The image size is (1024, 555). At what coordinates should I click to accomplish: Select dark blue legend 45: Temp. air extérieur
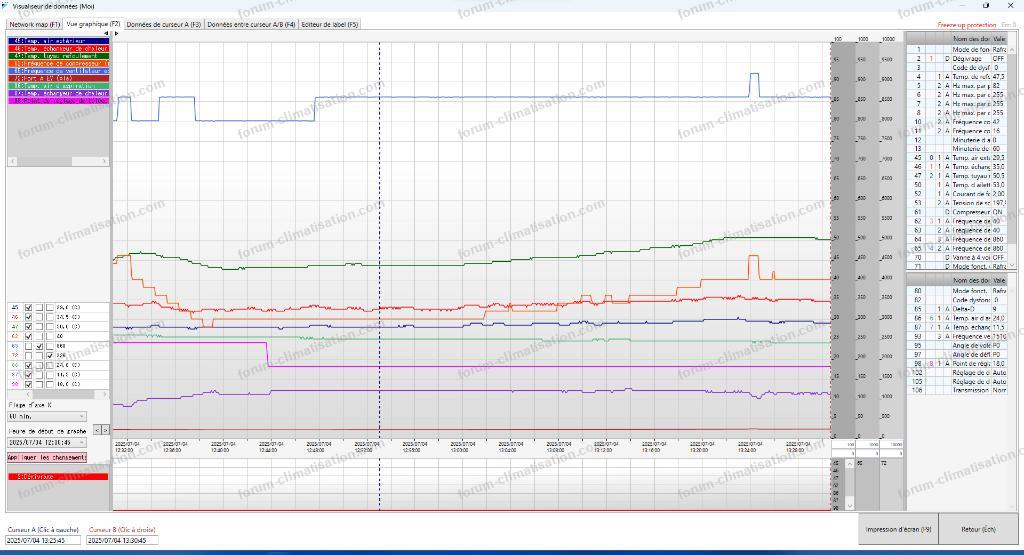point(58,40)
